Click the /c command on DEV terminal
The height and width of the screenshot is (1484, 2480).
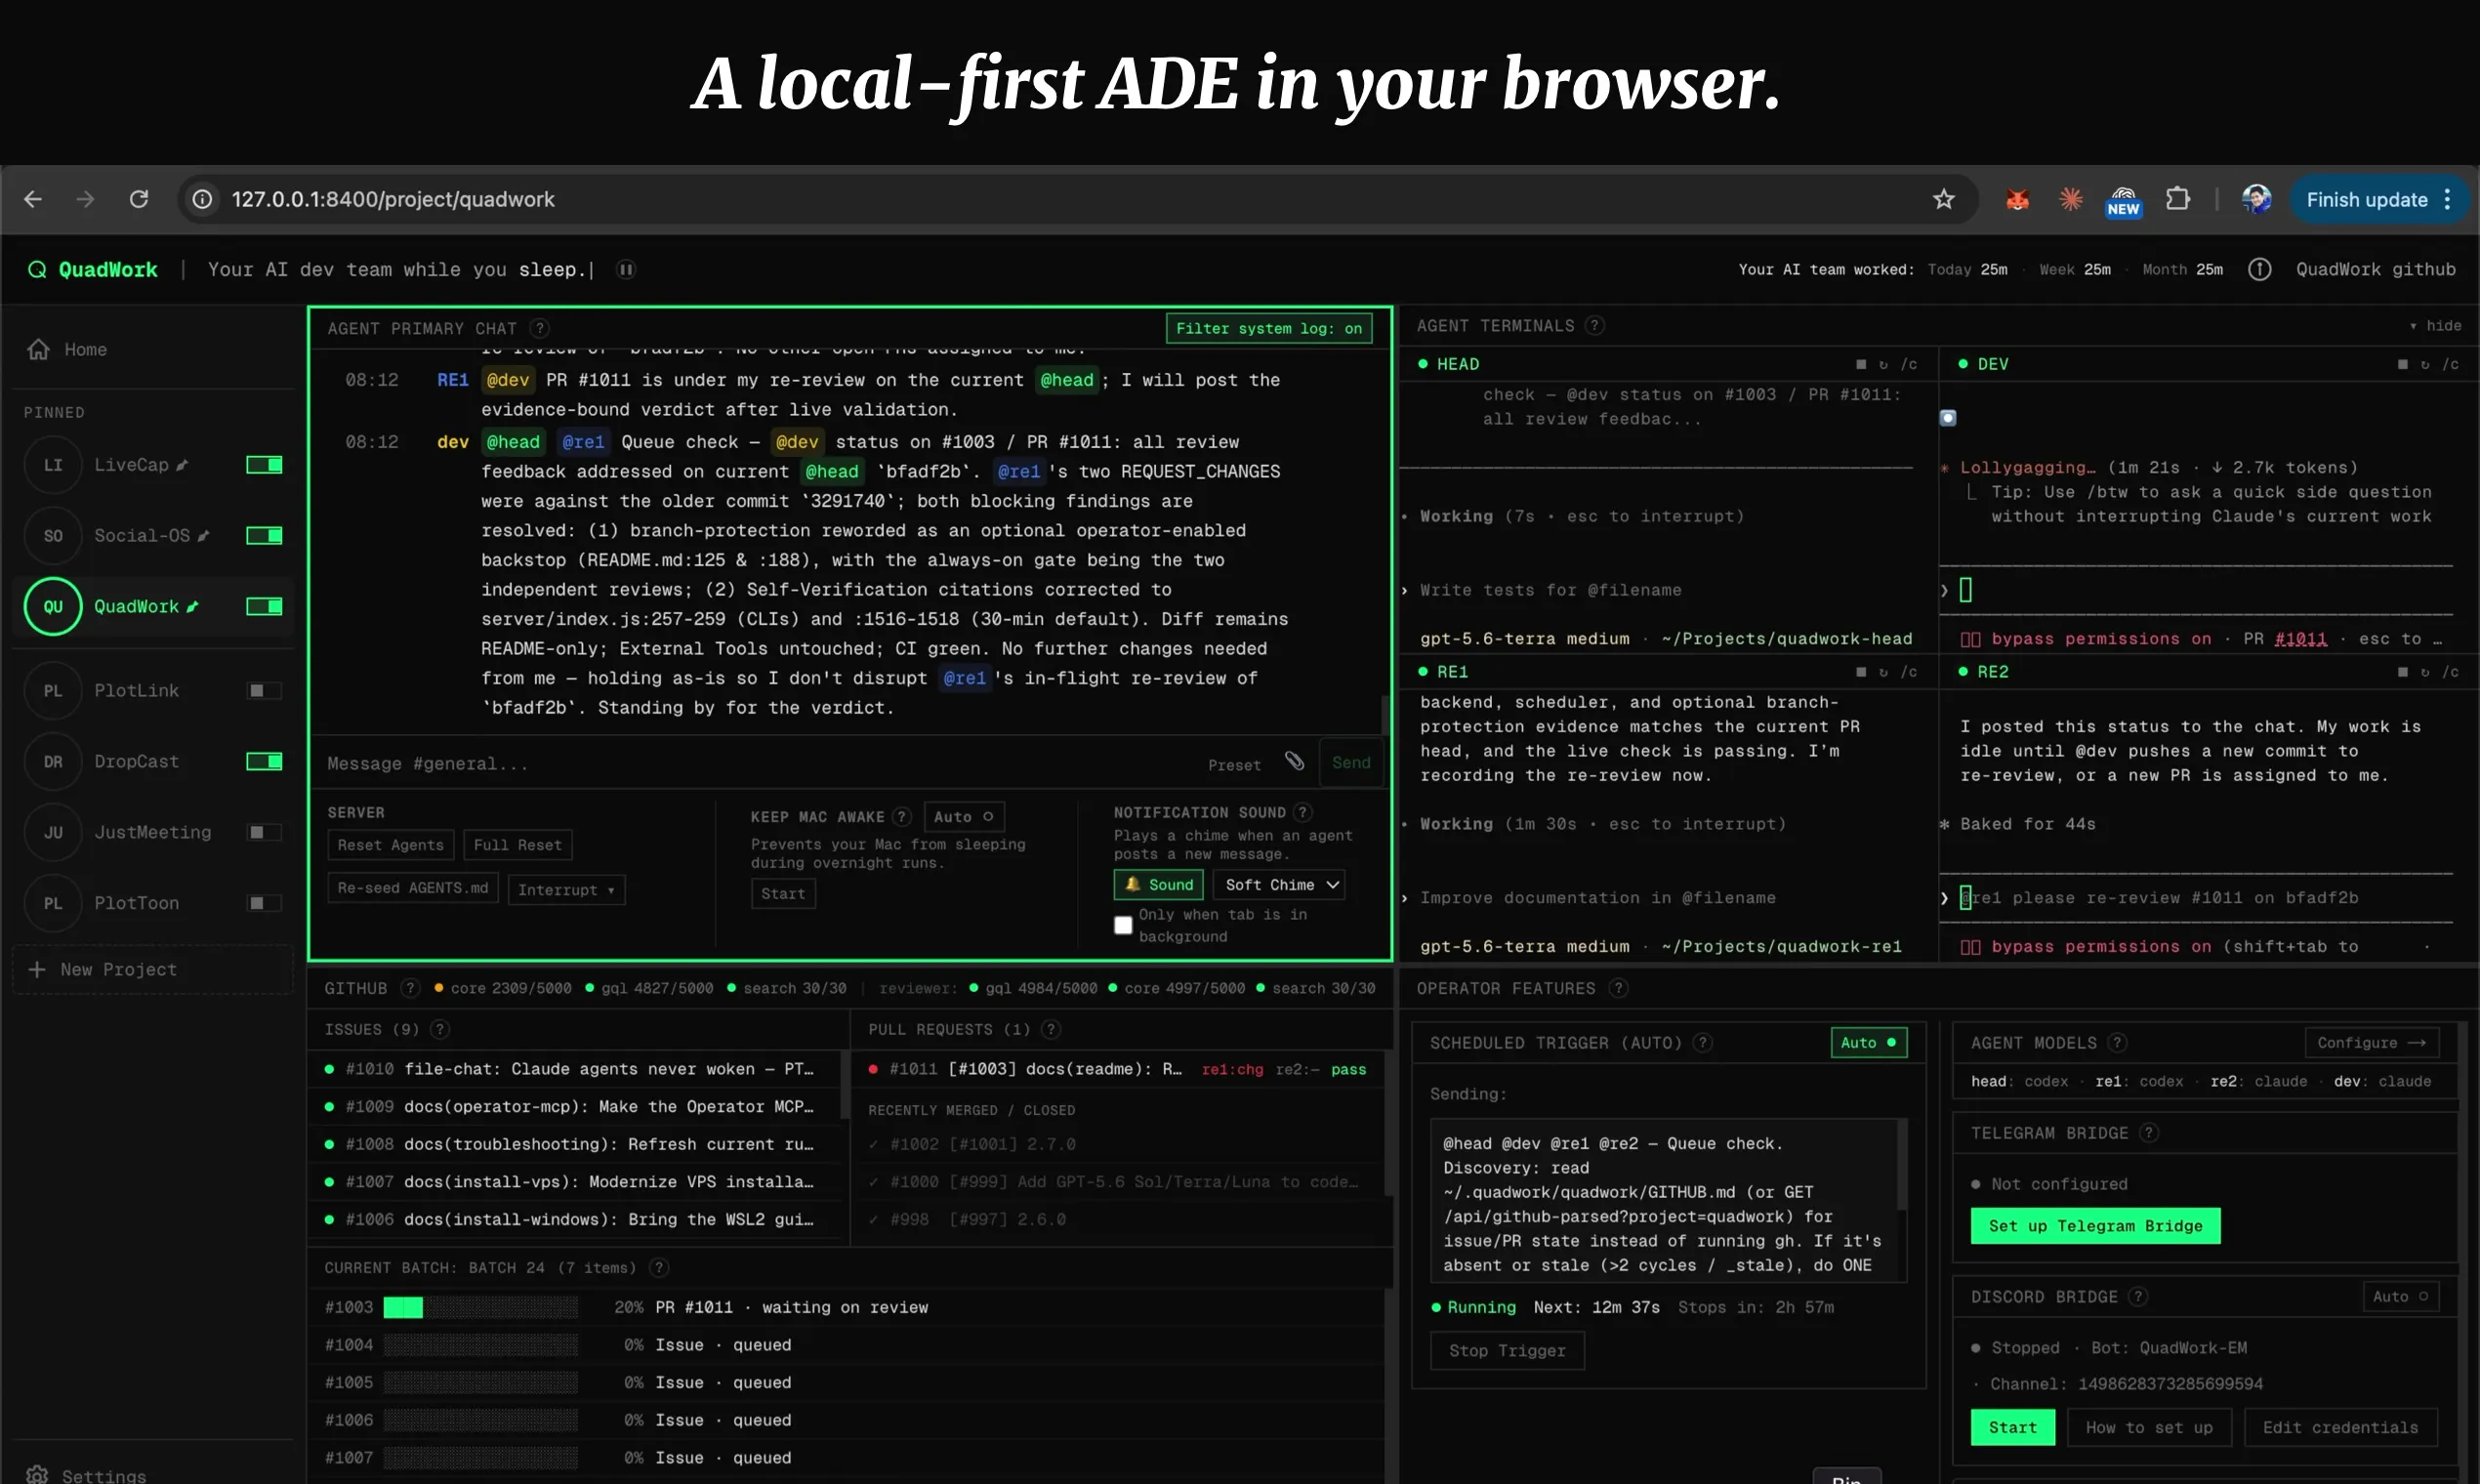point(2450,364)
